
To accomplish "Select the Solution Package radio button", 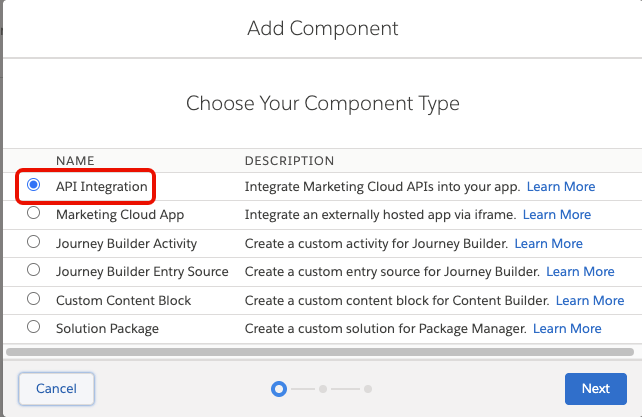I will 34,326.
